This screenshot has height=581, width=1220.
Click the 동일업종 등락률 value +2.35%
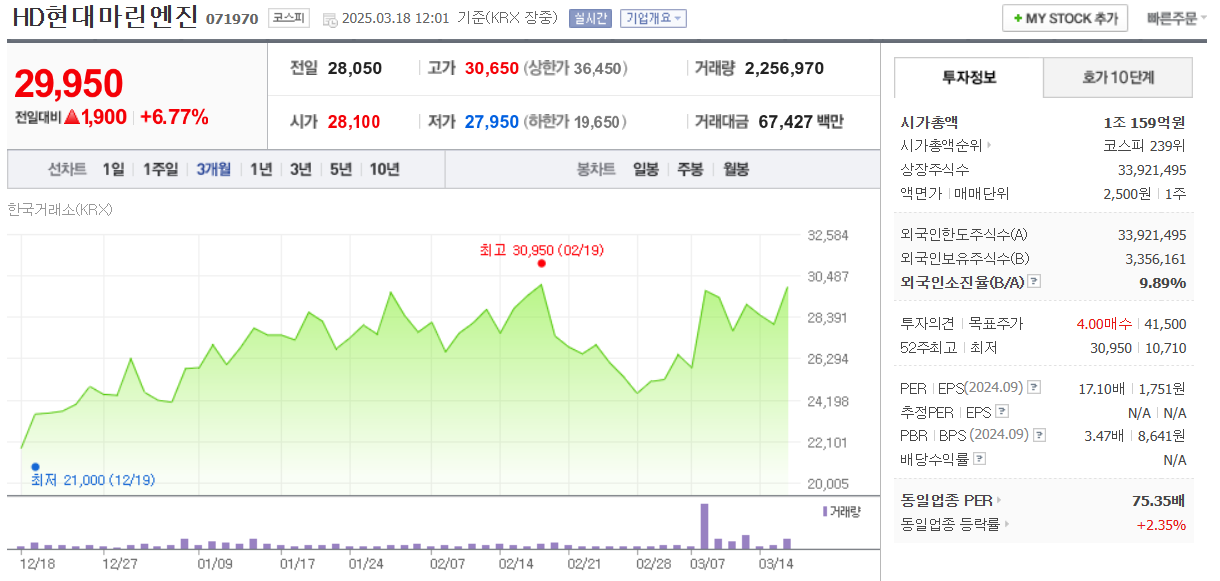pyautogui.click(x=1161, y=524)
